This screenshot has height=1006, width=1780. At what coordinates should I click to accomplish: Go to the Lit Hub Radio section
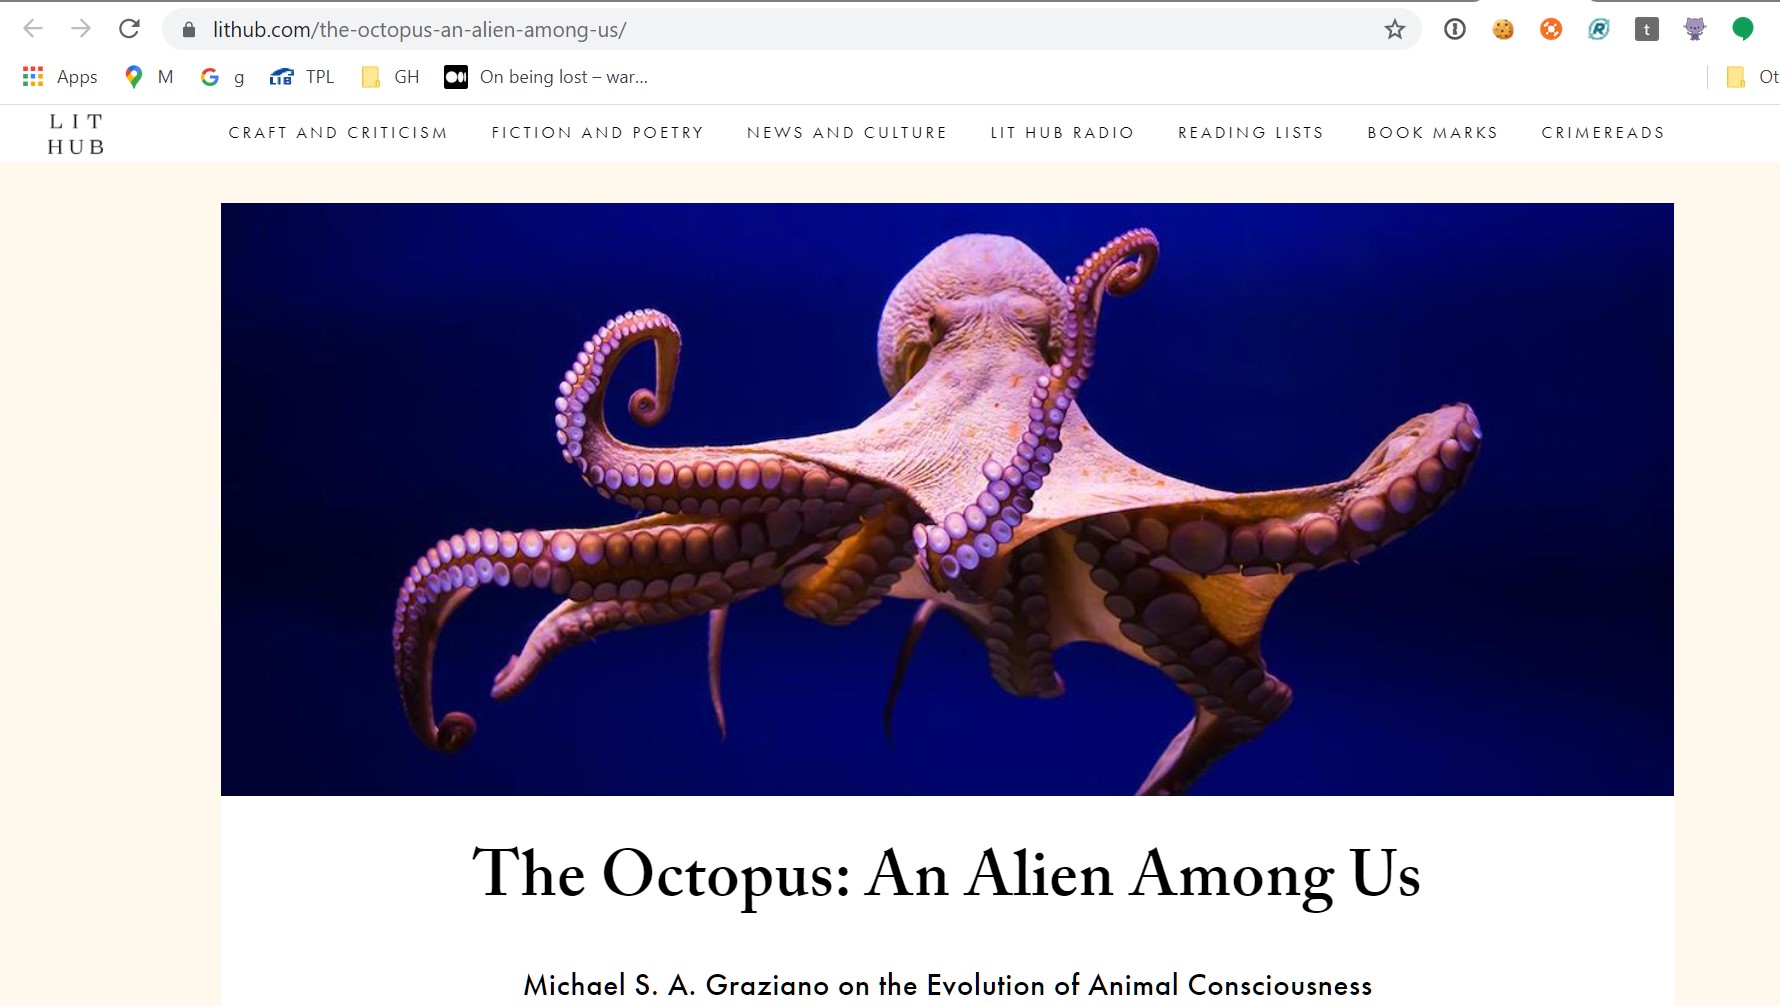point(1062,133)
